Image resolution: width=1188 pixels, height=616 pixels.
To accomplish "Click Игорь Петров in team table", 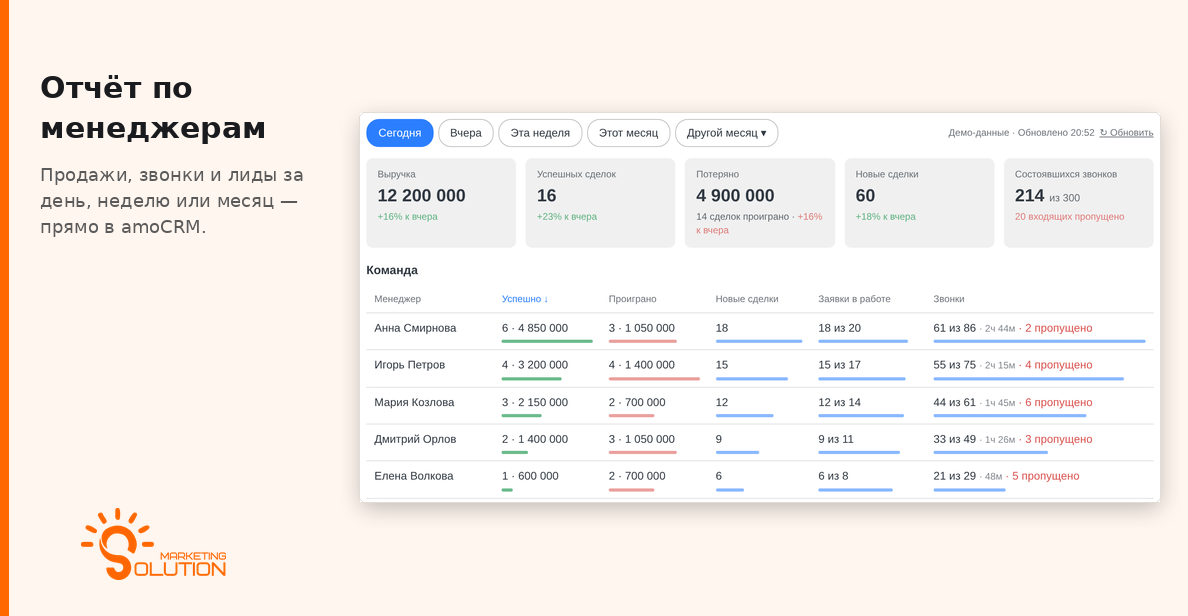I will pyautogui.click(x=409, y=364).
